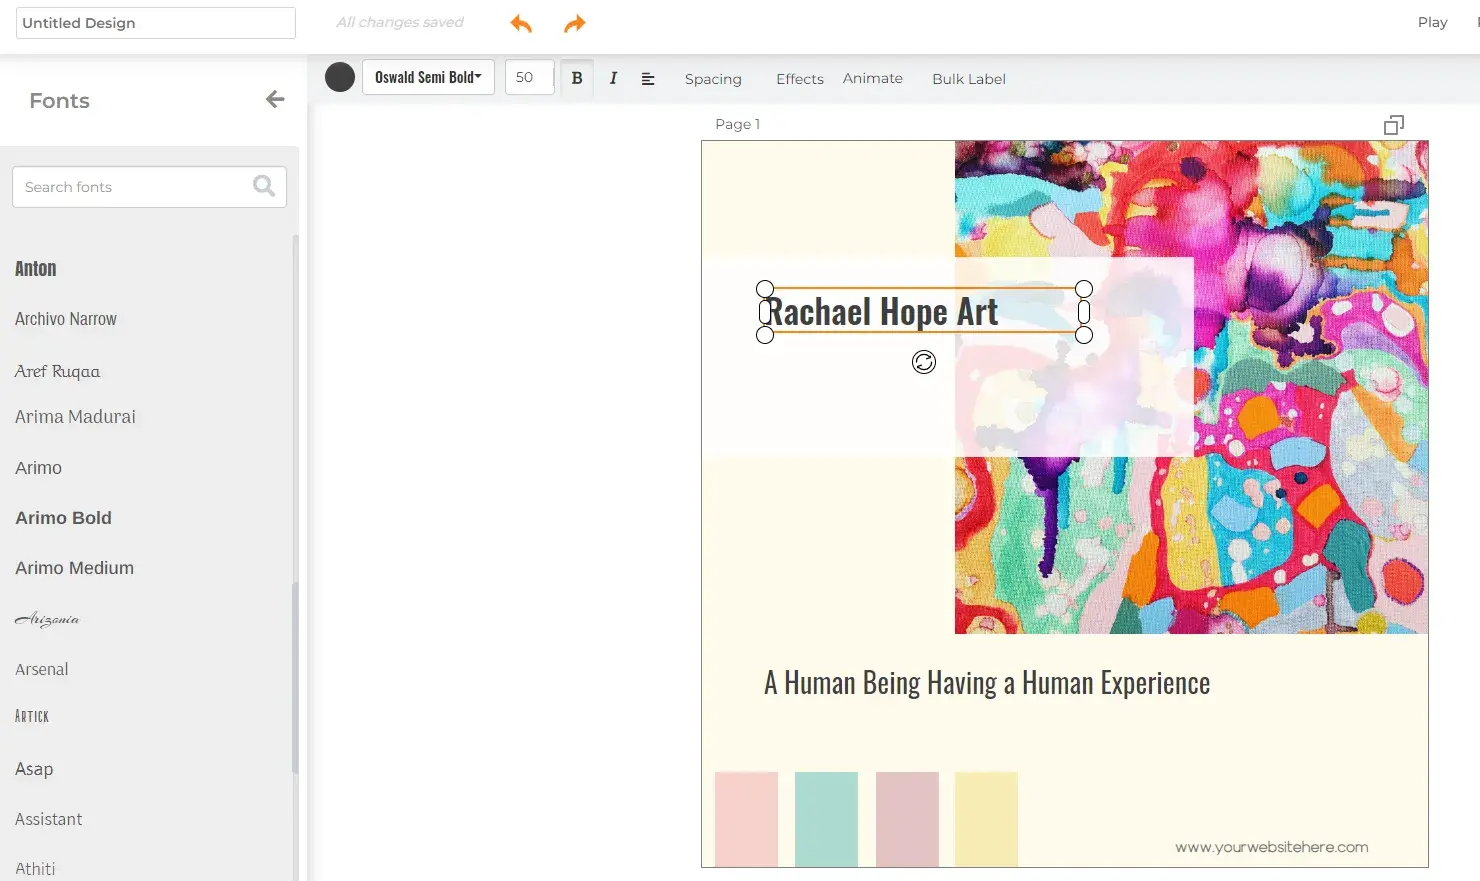The height and width of the screenshot is (881, 1480).
Task: Select the Human Experience tagline text
Action: 987,683
